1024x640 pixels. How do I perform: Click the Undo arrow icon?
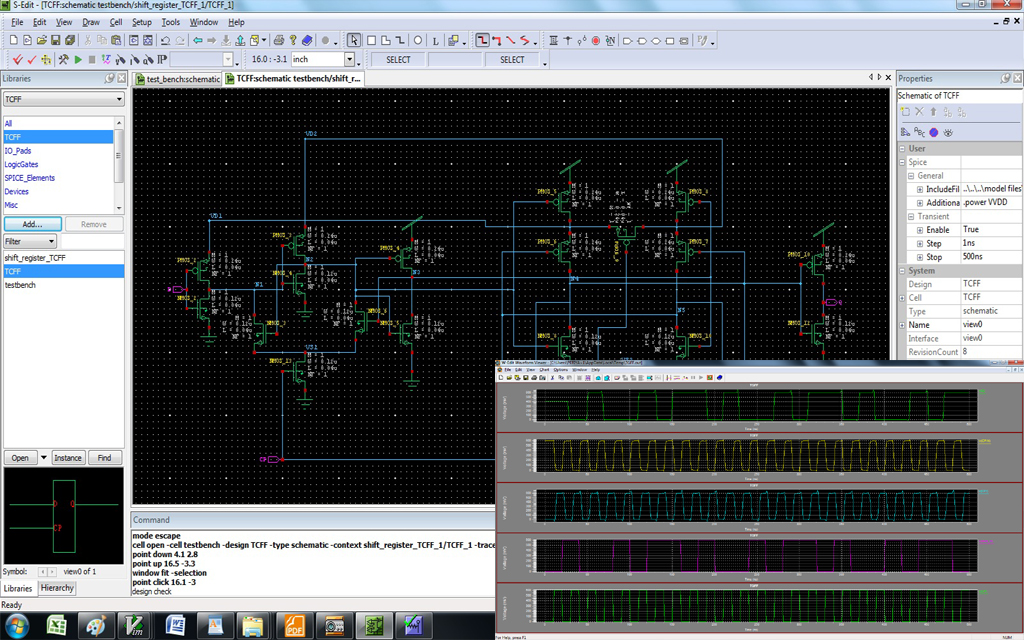pos(165,40)
